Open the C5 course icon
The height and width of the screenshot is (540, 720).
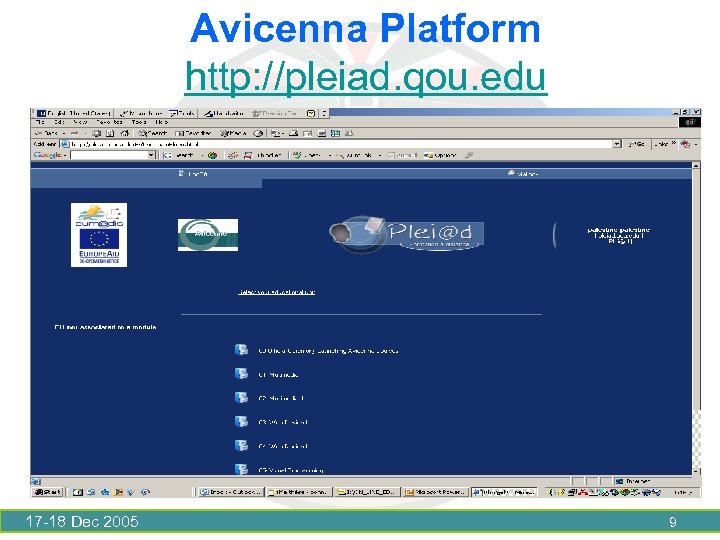[242, 469]
